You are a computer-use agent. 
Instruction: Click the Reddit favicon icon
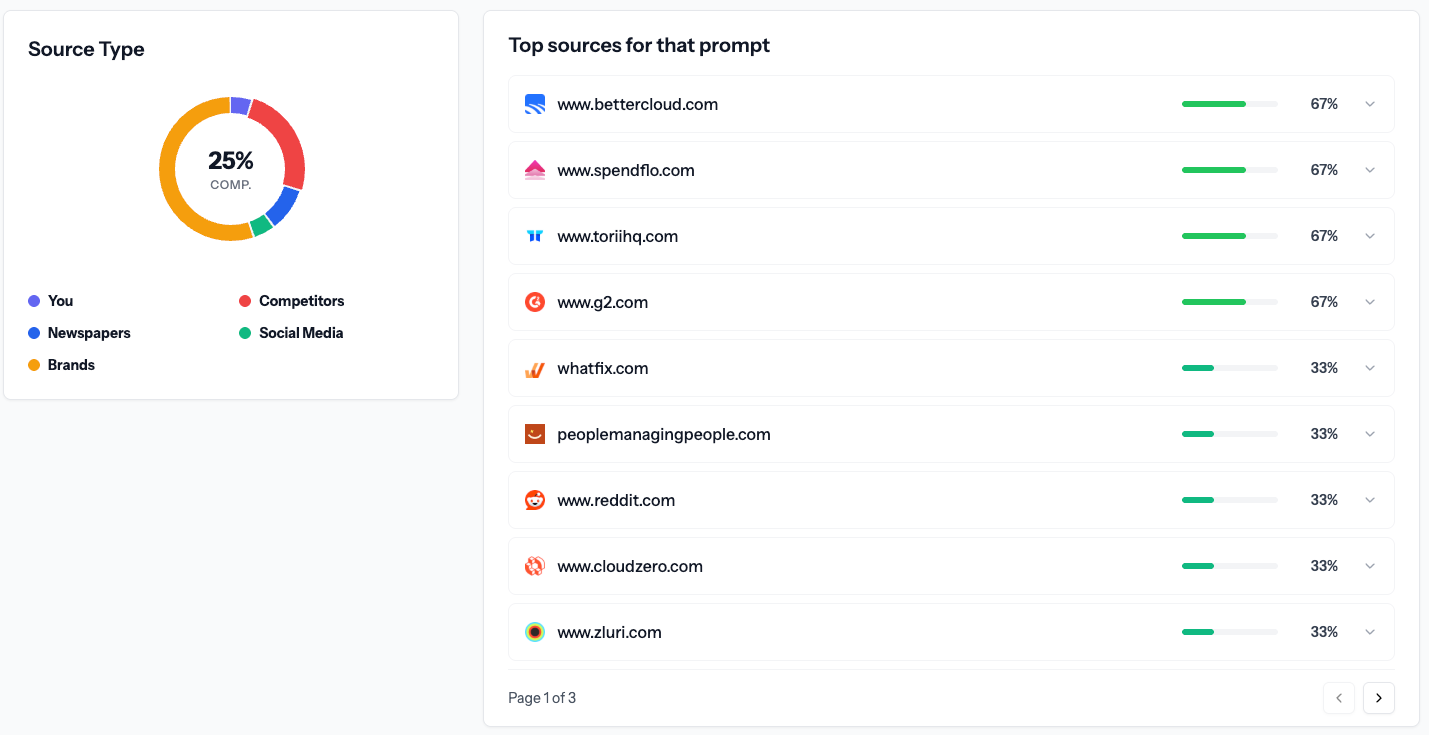(x=535, y=500)
